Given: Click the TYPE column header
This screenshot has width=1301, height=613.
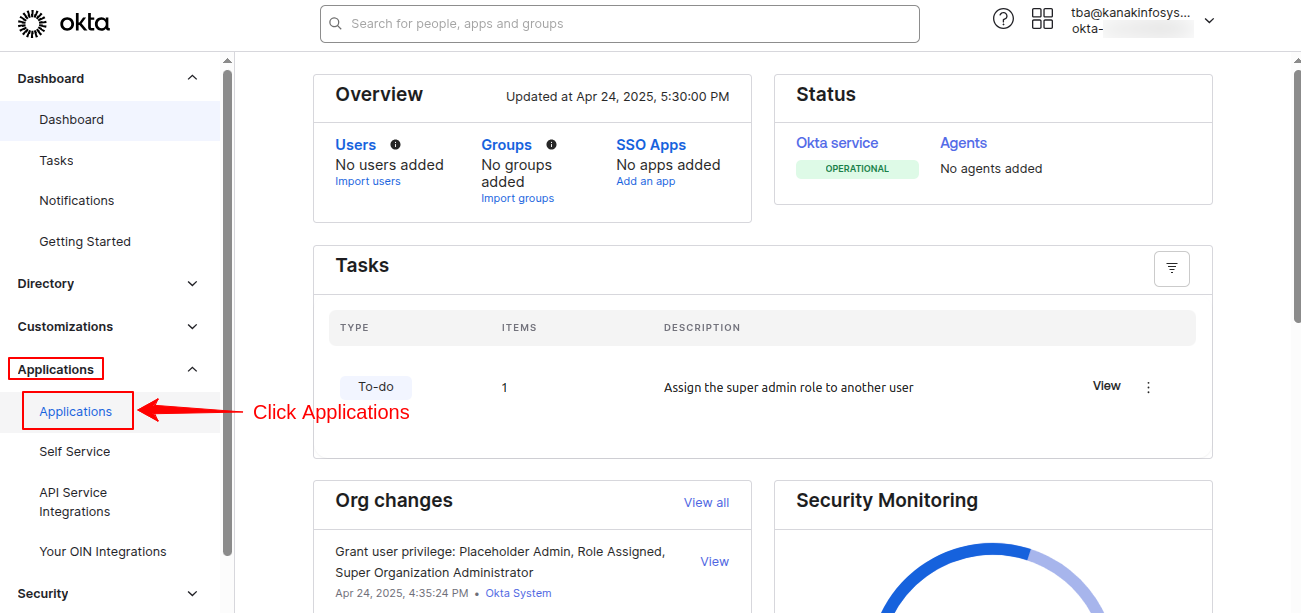Looking at the screenshot, I should tap(355, 328).
